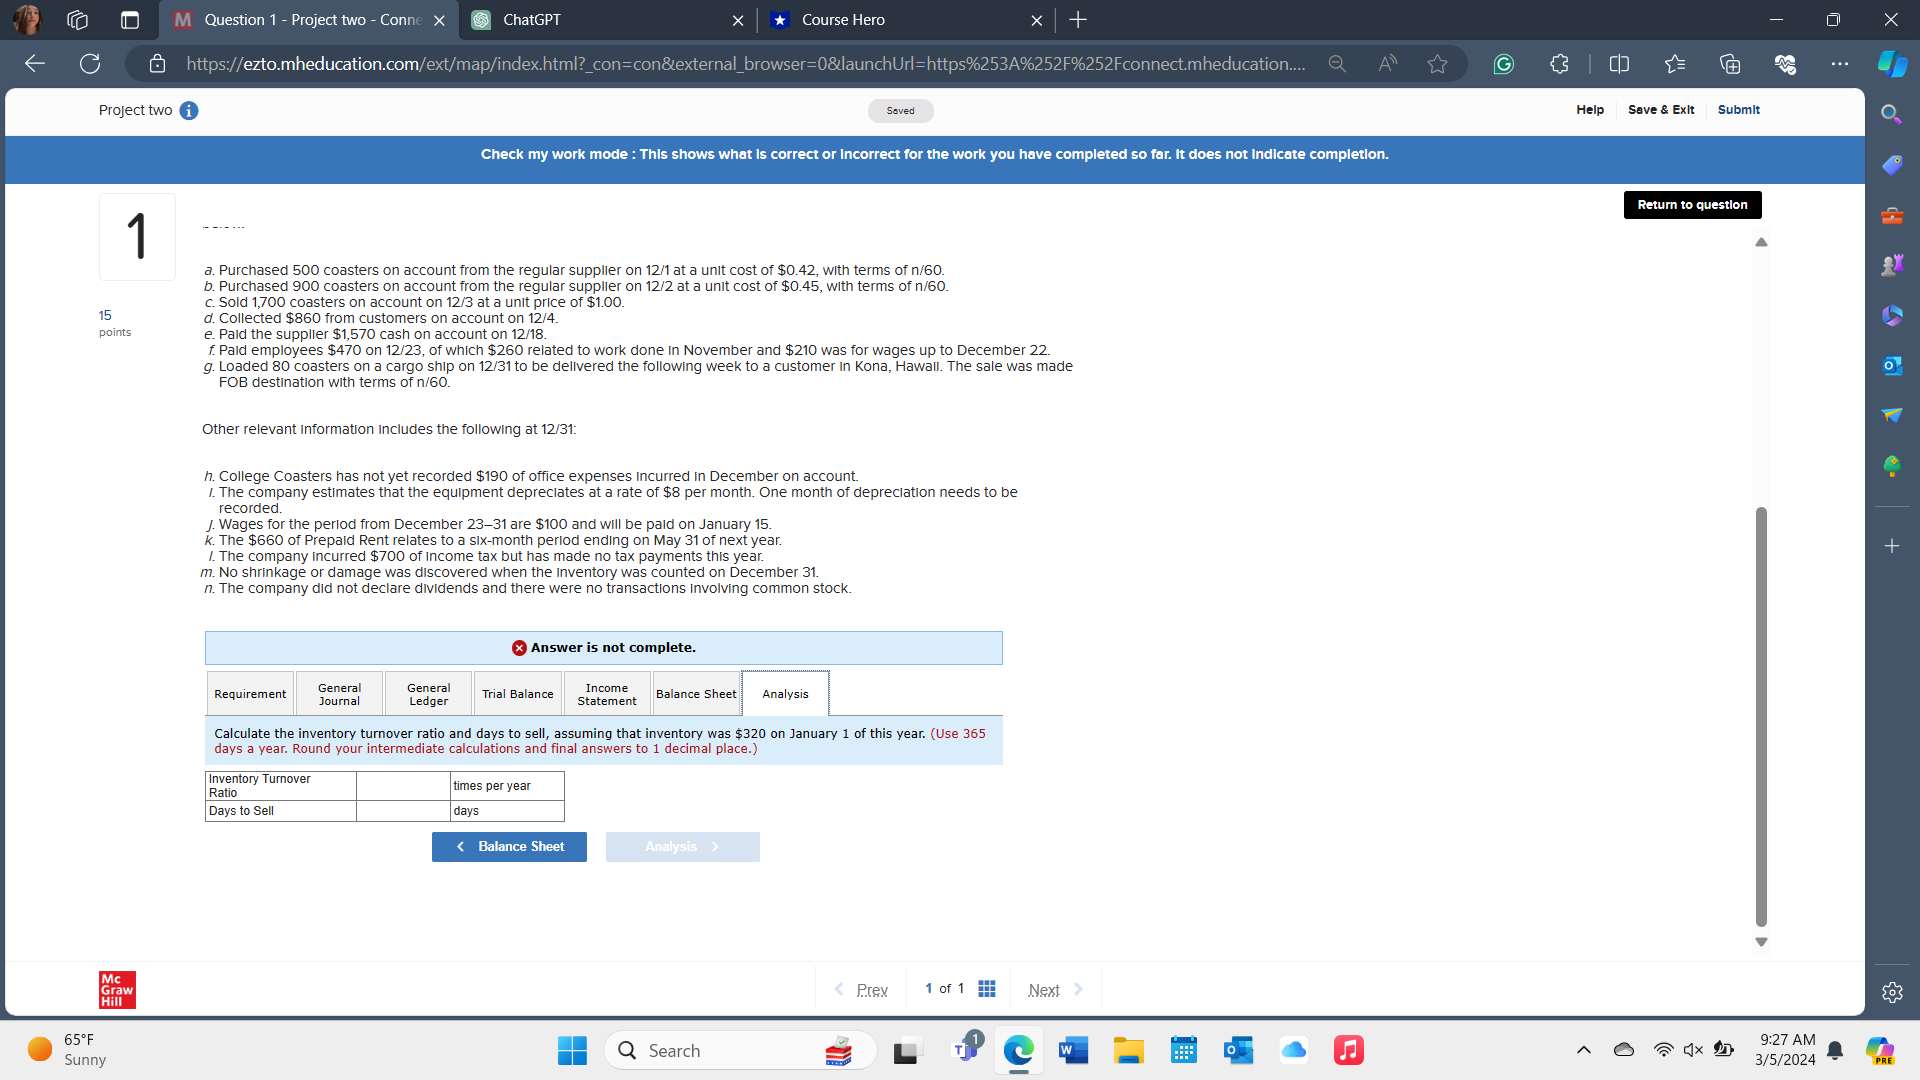This screenshot has height=1080, width=1920.
Task: Click the Submit link
Action: click(1738, 110)
